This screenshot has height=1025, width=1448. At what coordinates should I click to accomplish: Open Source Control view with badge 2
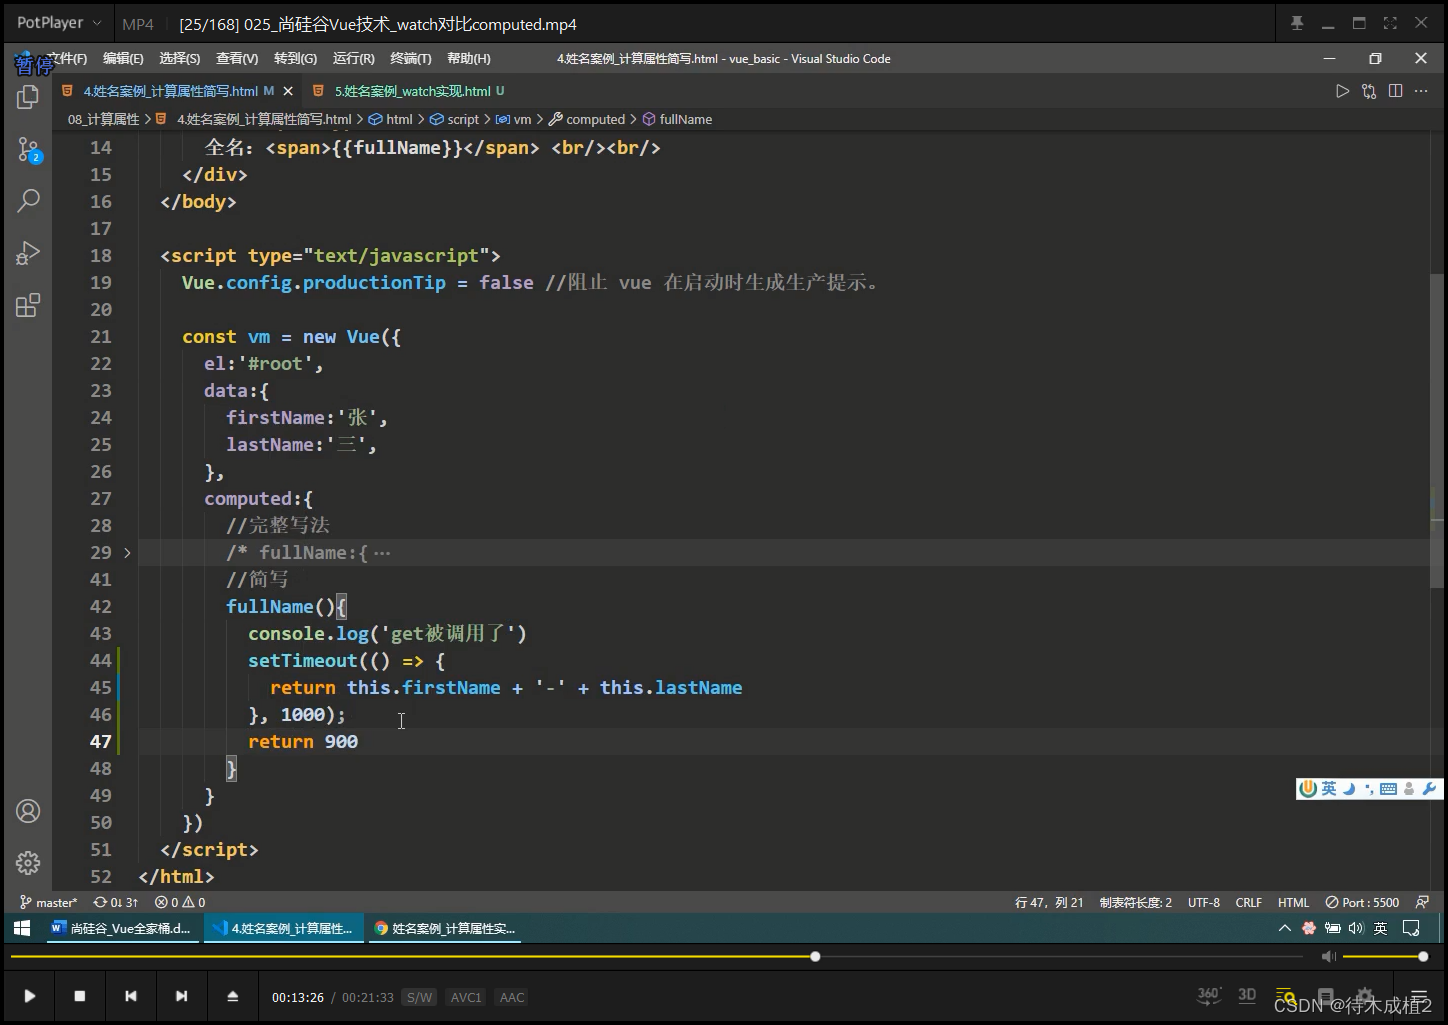(x=28, y=150)
